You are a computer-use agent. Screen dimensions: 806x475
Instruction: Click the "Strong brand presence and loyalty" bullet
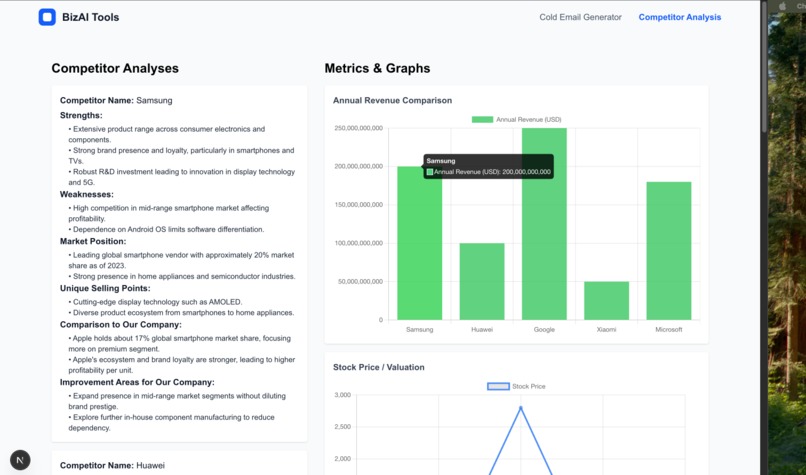click(181, 156)
